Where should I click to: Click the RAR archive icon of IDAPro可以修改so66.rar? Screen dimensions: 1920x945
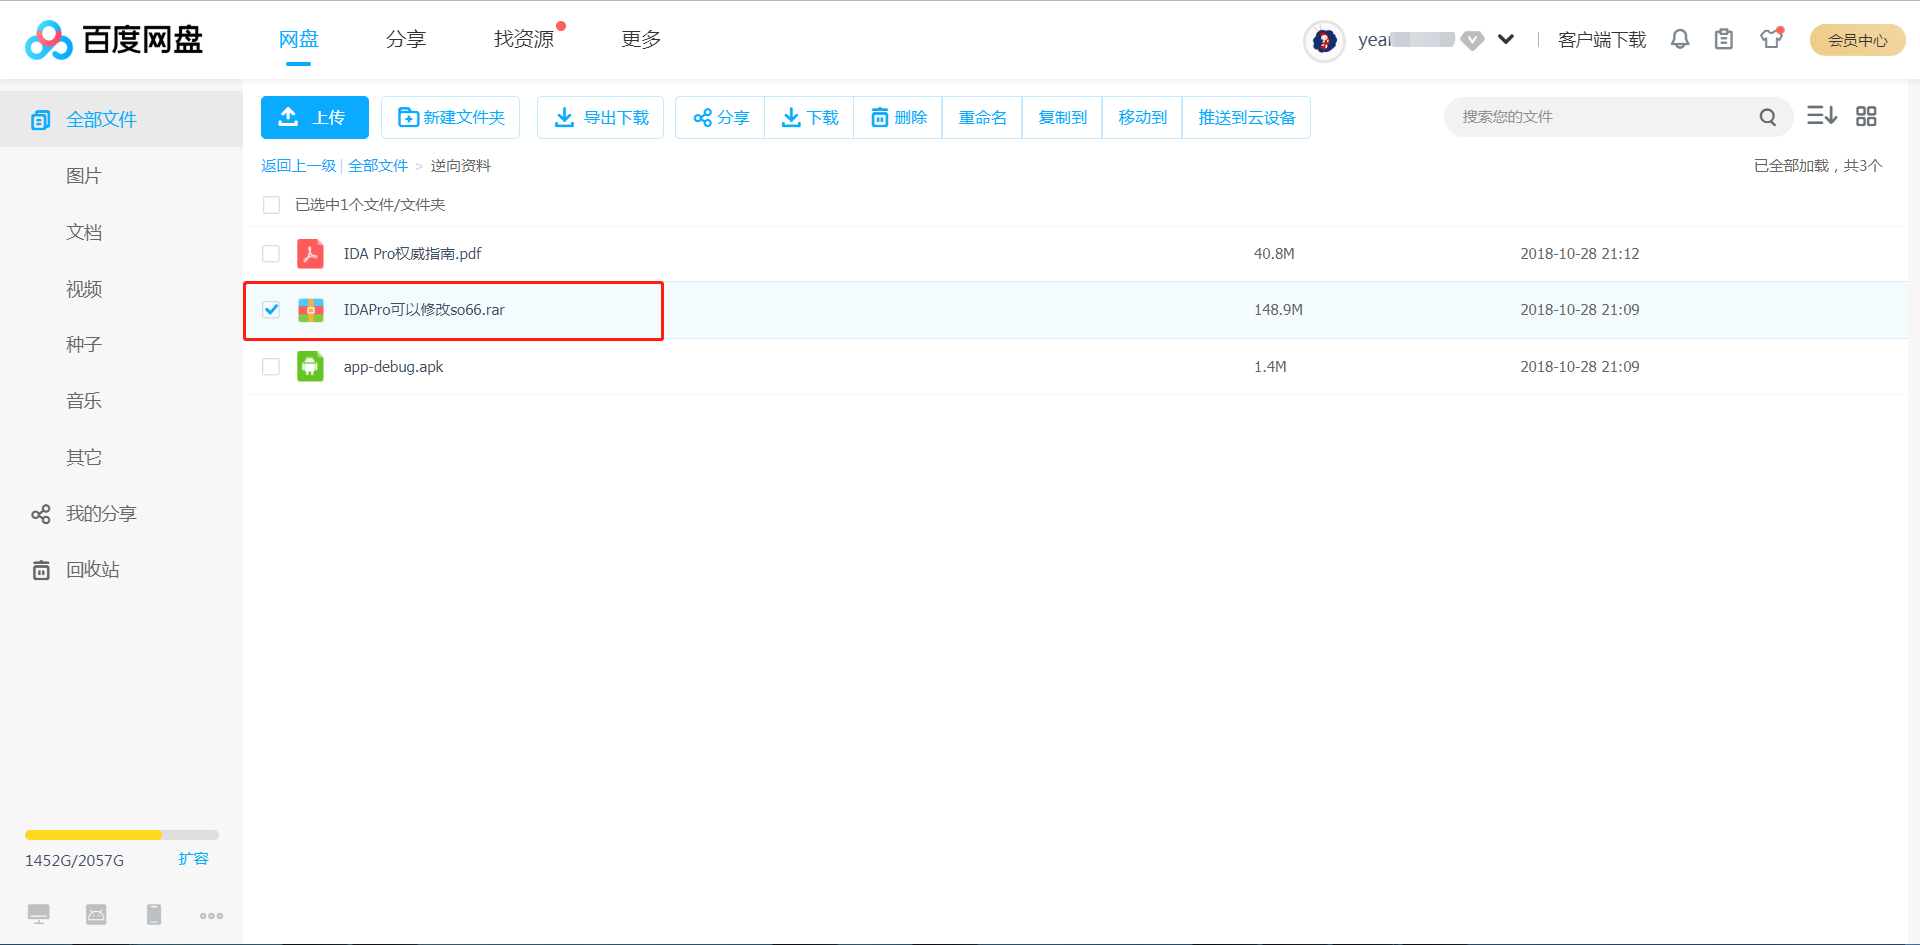click(x=310, y=310)
